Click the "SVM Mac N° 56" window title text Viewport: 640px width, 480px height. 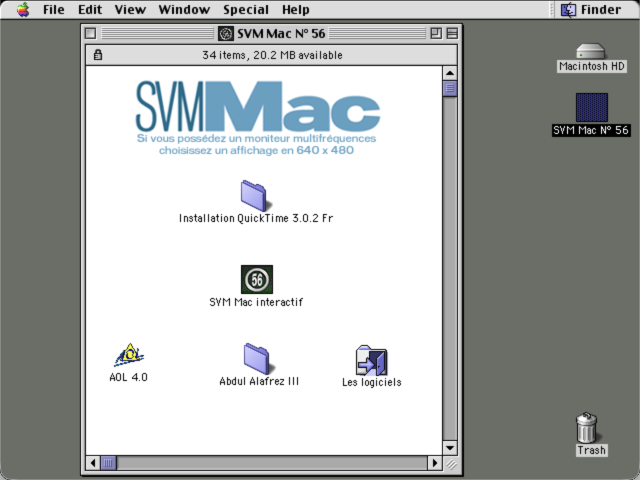(x=281, y=33)
